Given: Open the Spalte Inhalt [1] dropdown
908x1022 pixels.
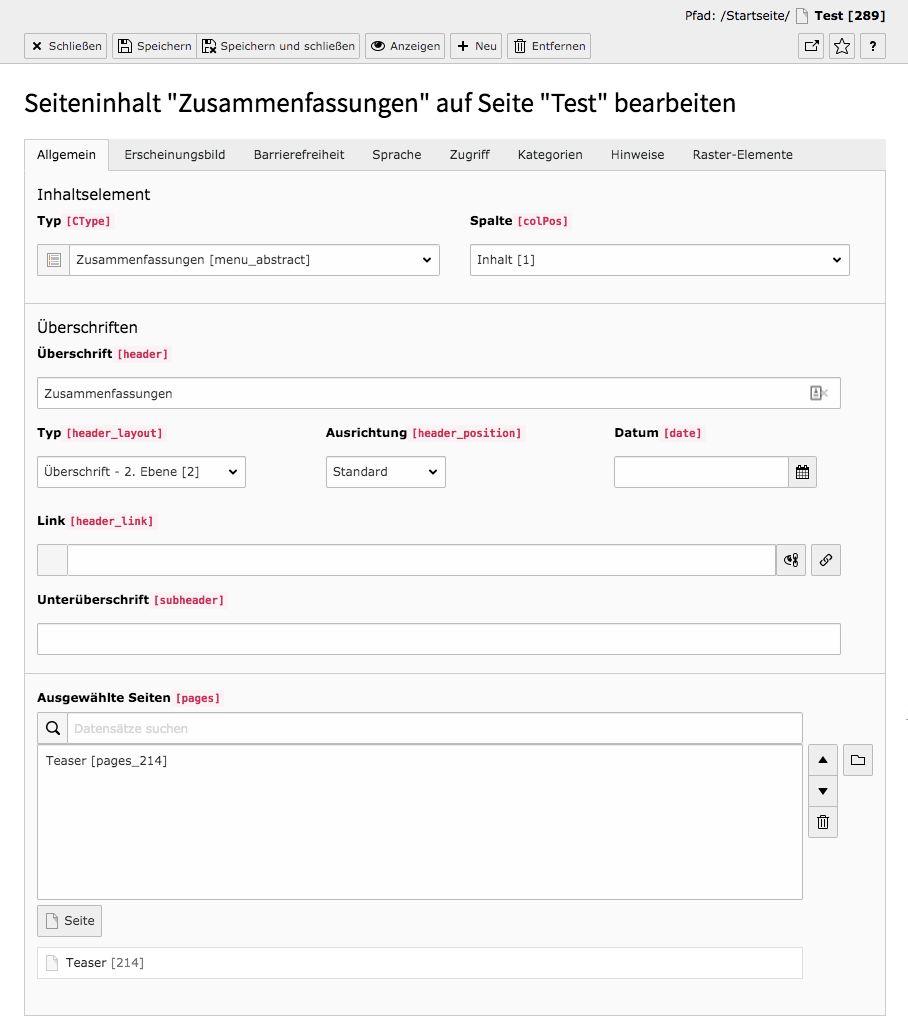Looking at the screenshot, I should 660,260.
